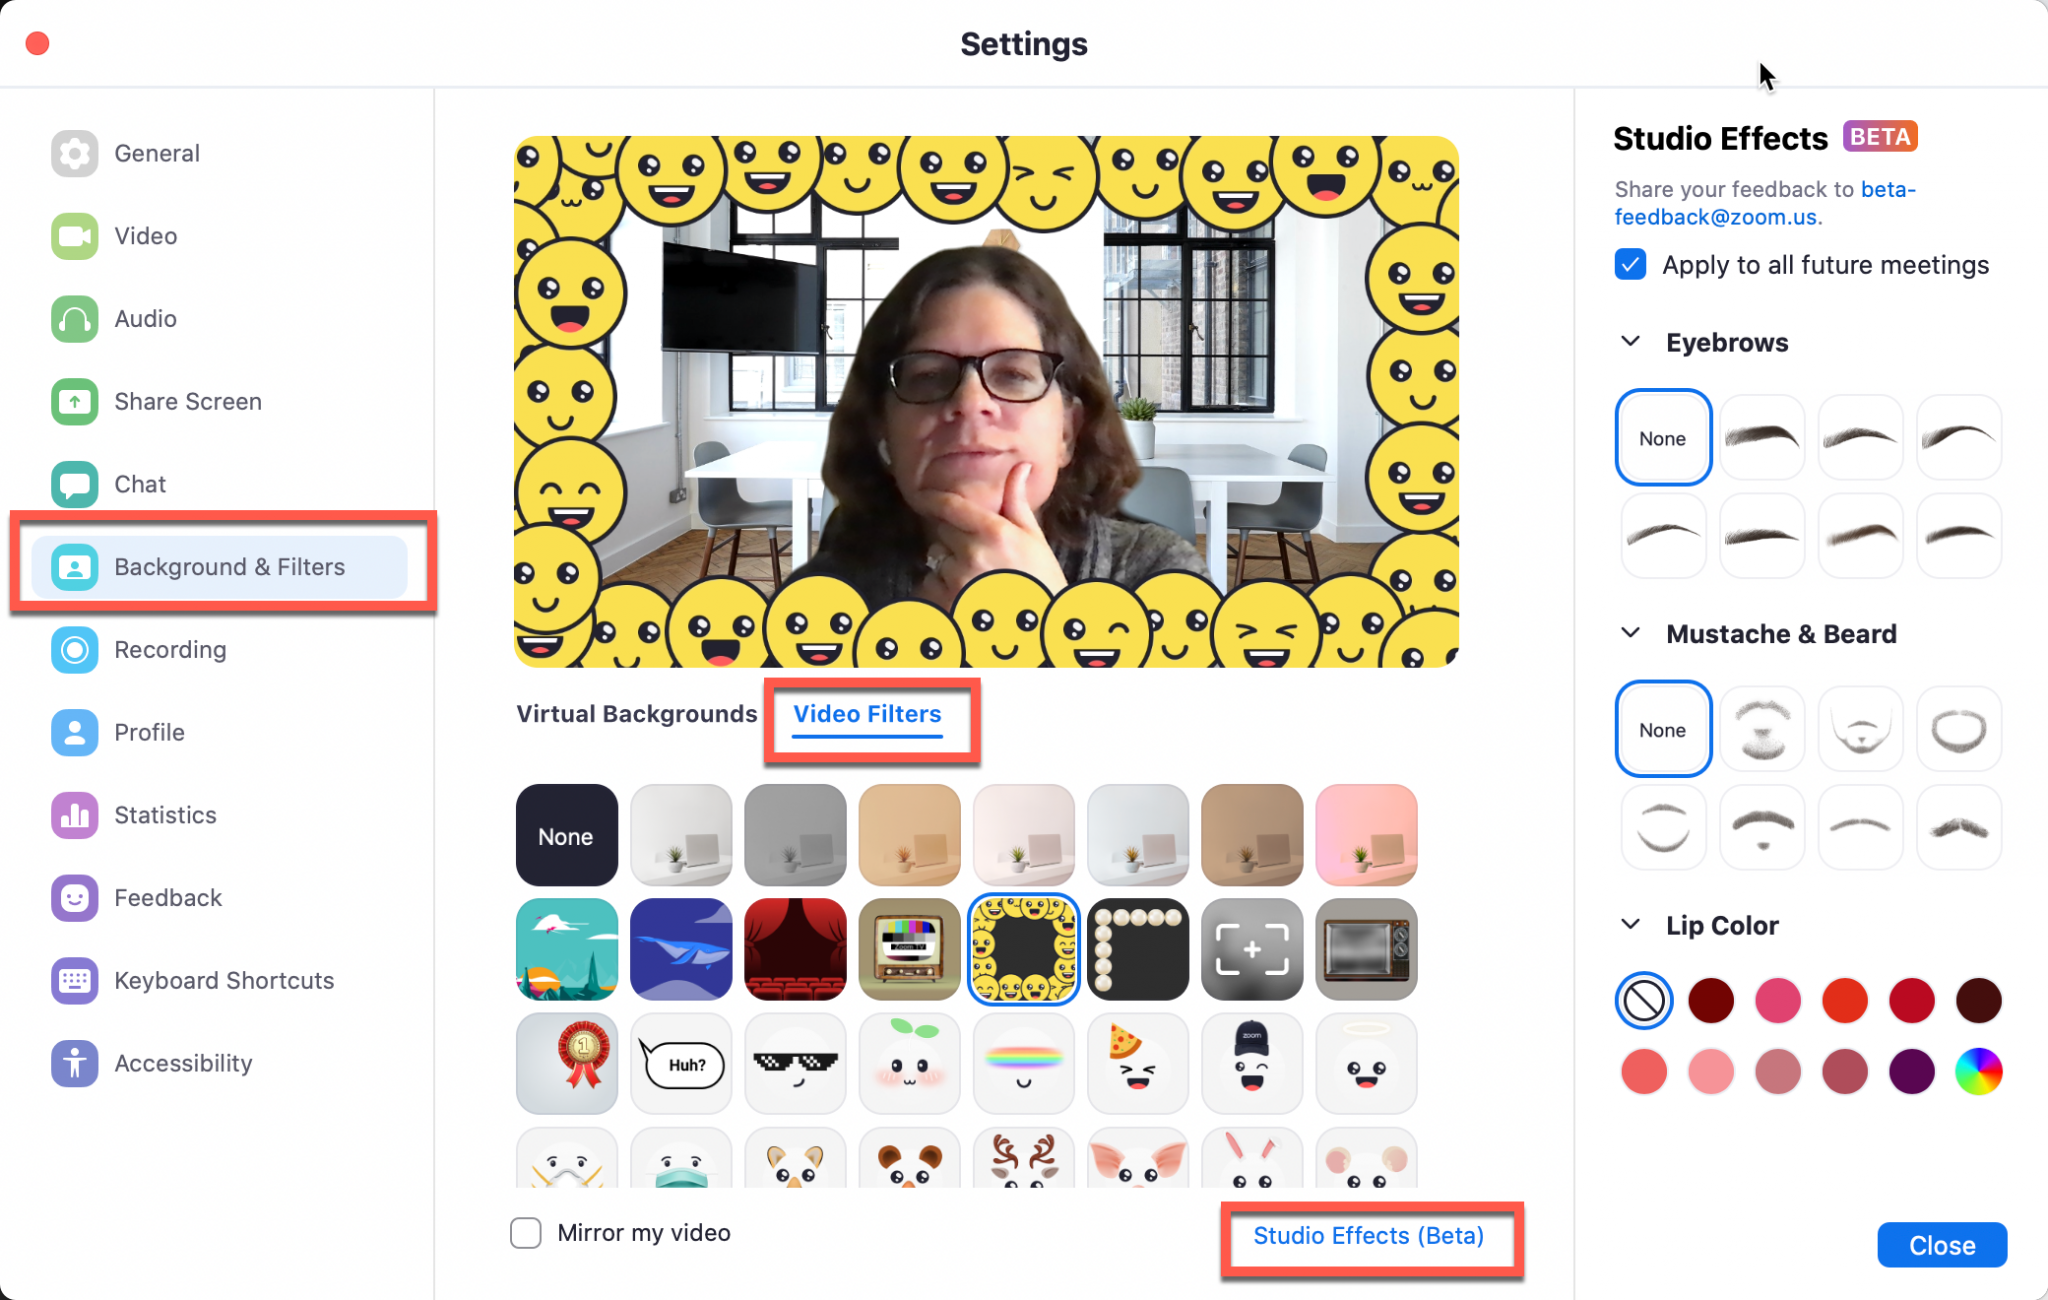The height and width of the screenshot is (1300, 2048).
Task: Select the no lip color option
Action: 1643,1000
